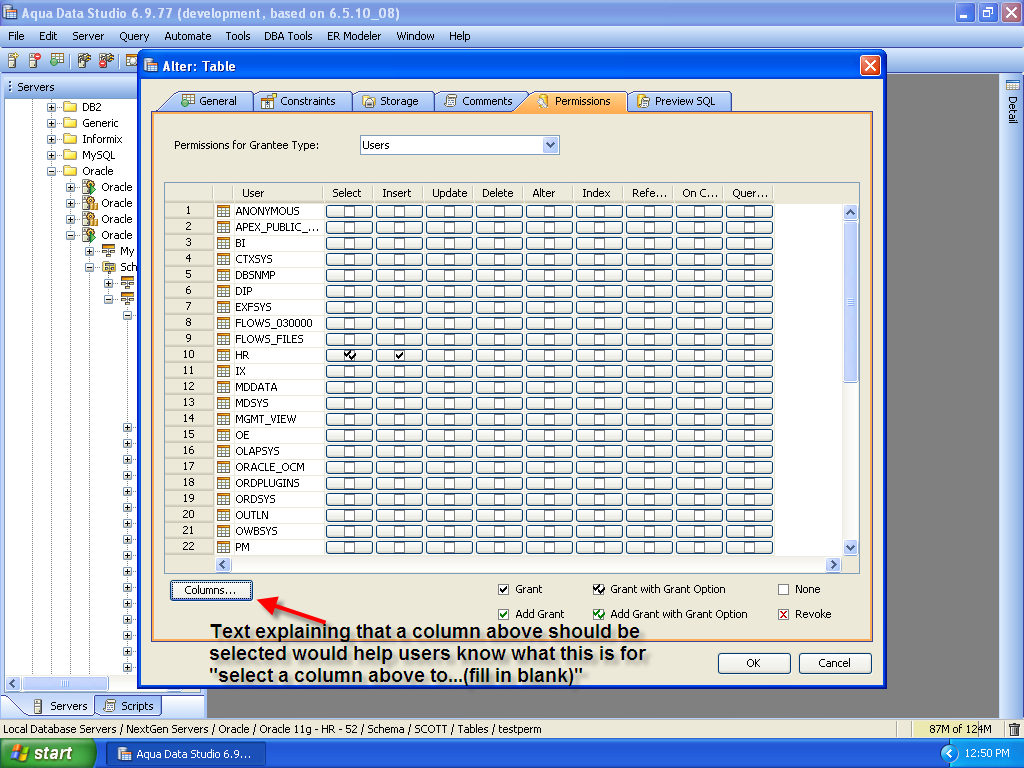Open the DBA Tools menu
The height and width of the screenshot is (768, 1024).
[288, 36]
